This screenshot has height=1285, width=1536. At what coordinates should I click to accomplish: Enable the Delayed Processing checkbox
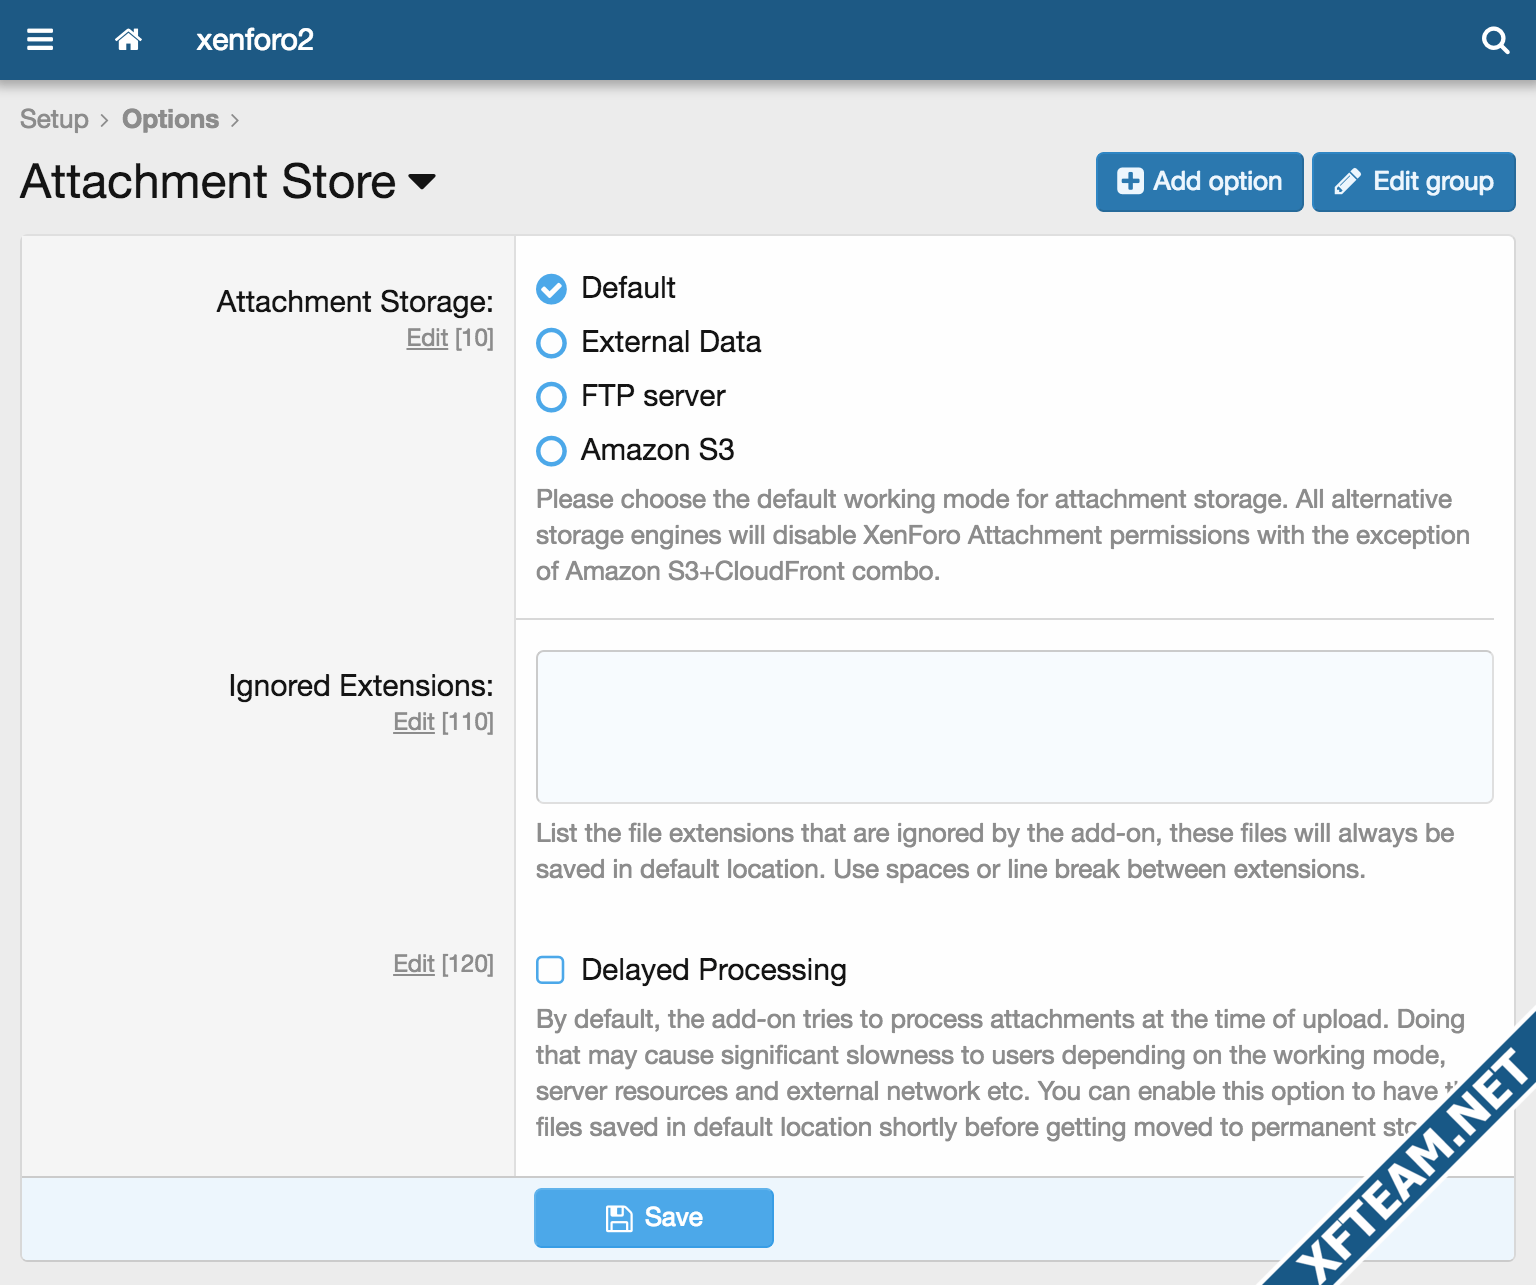click(551, 970)
